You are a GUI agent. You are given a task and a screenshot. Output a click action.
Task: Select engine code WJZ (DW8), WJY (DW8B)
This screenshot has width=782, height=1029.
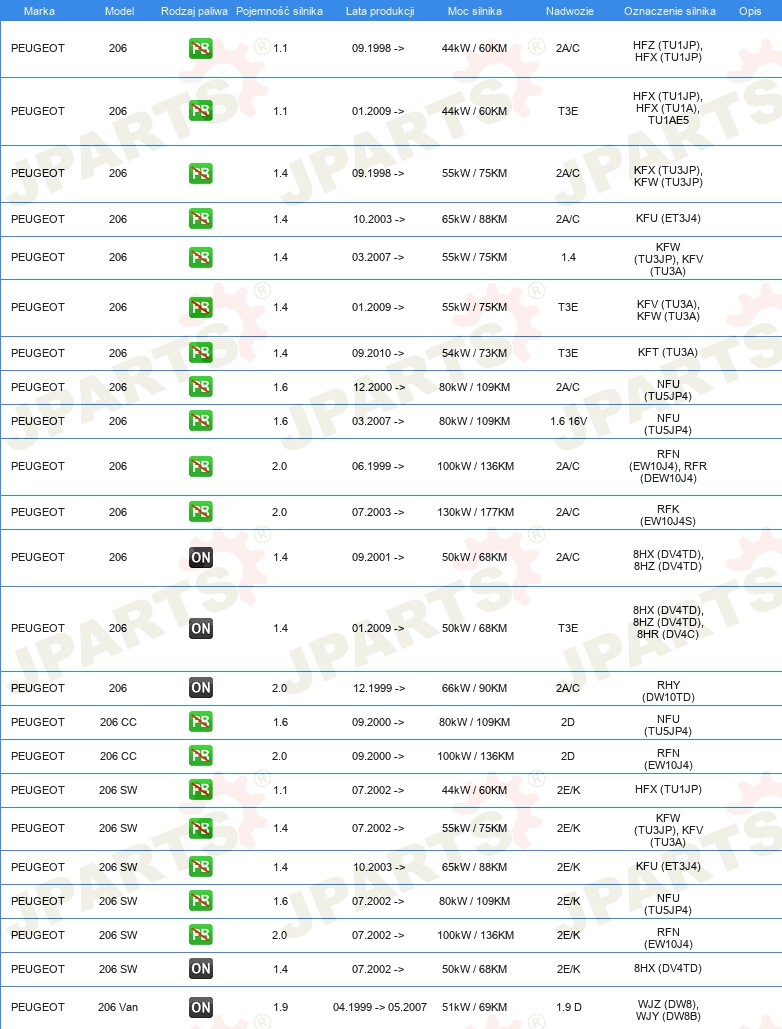click(x=668, y=1011)
